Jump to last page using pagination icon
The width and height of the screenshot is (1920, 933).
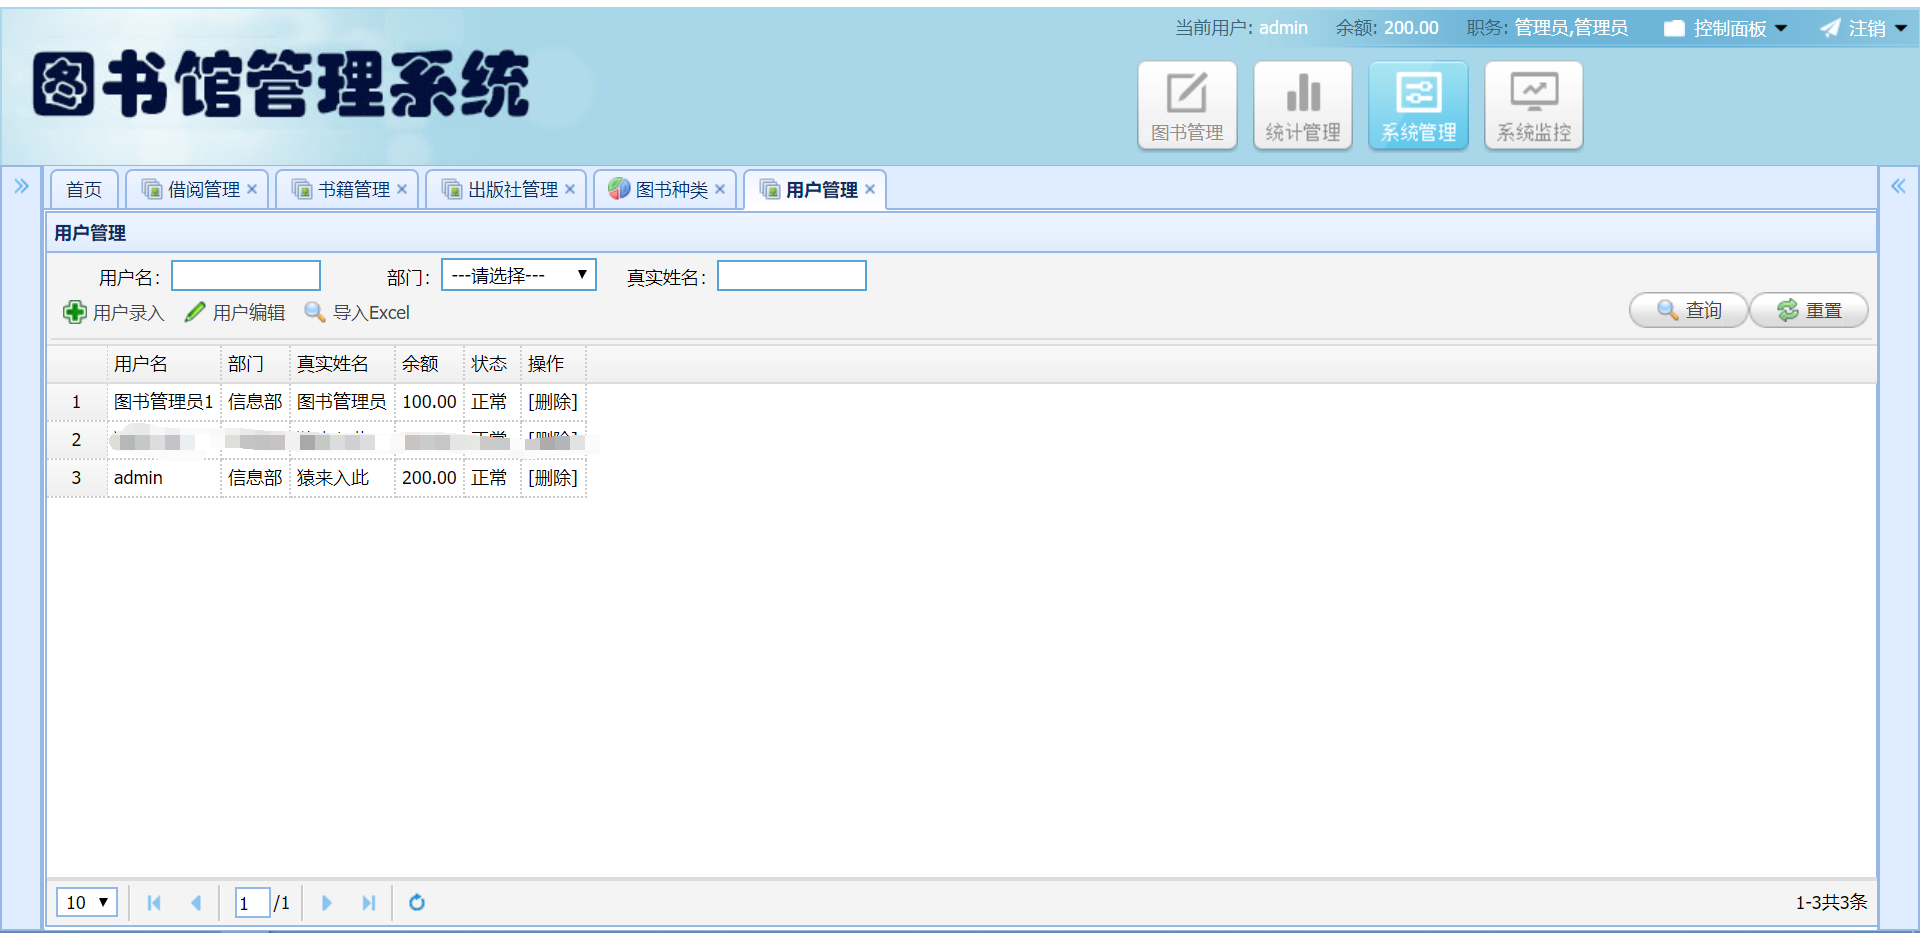coord(368,902)
